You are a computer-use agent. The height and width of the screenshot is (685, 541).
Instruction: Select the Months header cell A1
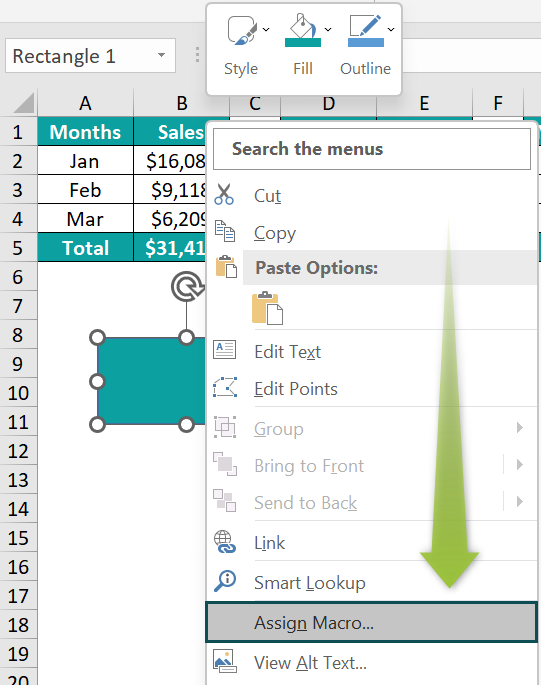tap(86, 131)
